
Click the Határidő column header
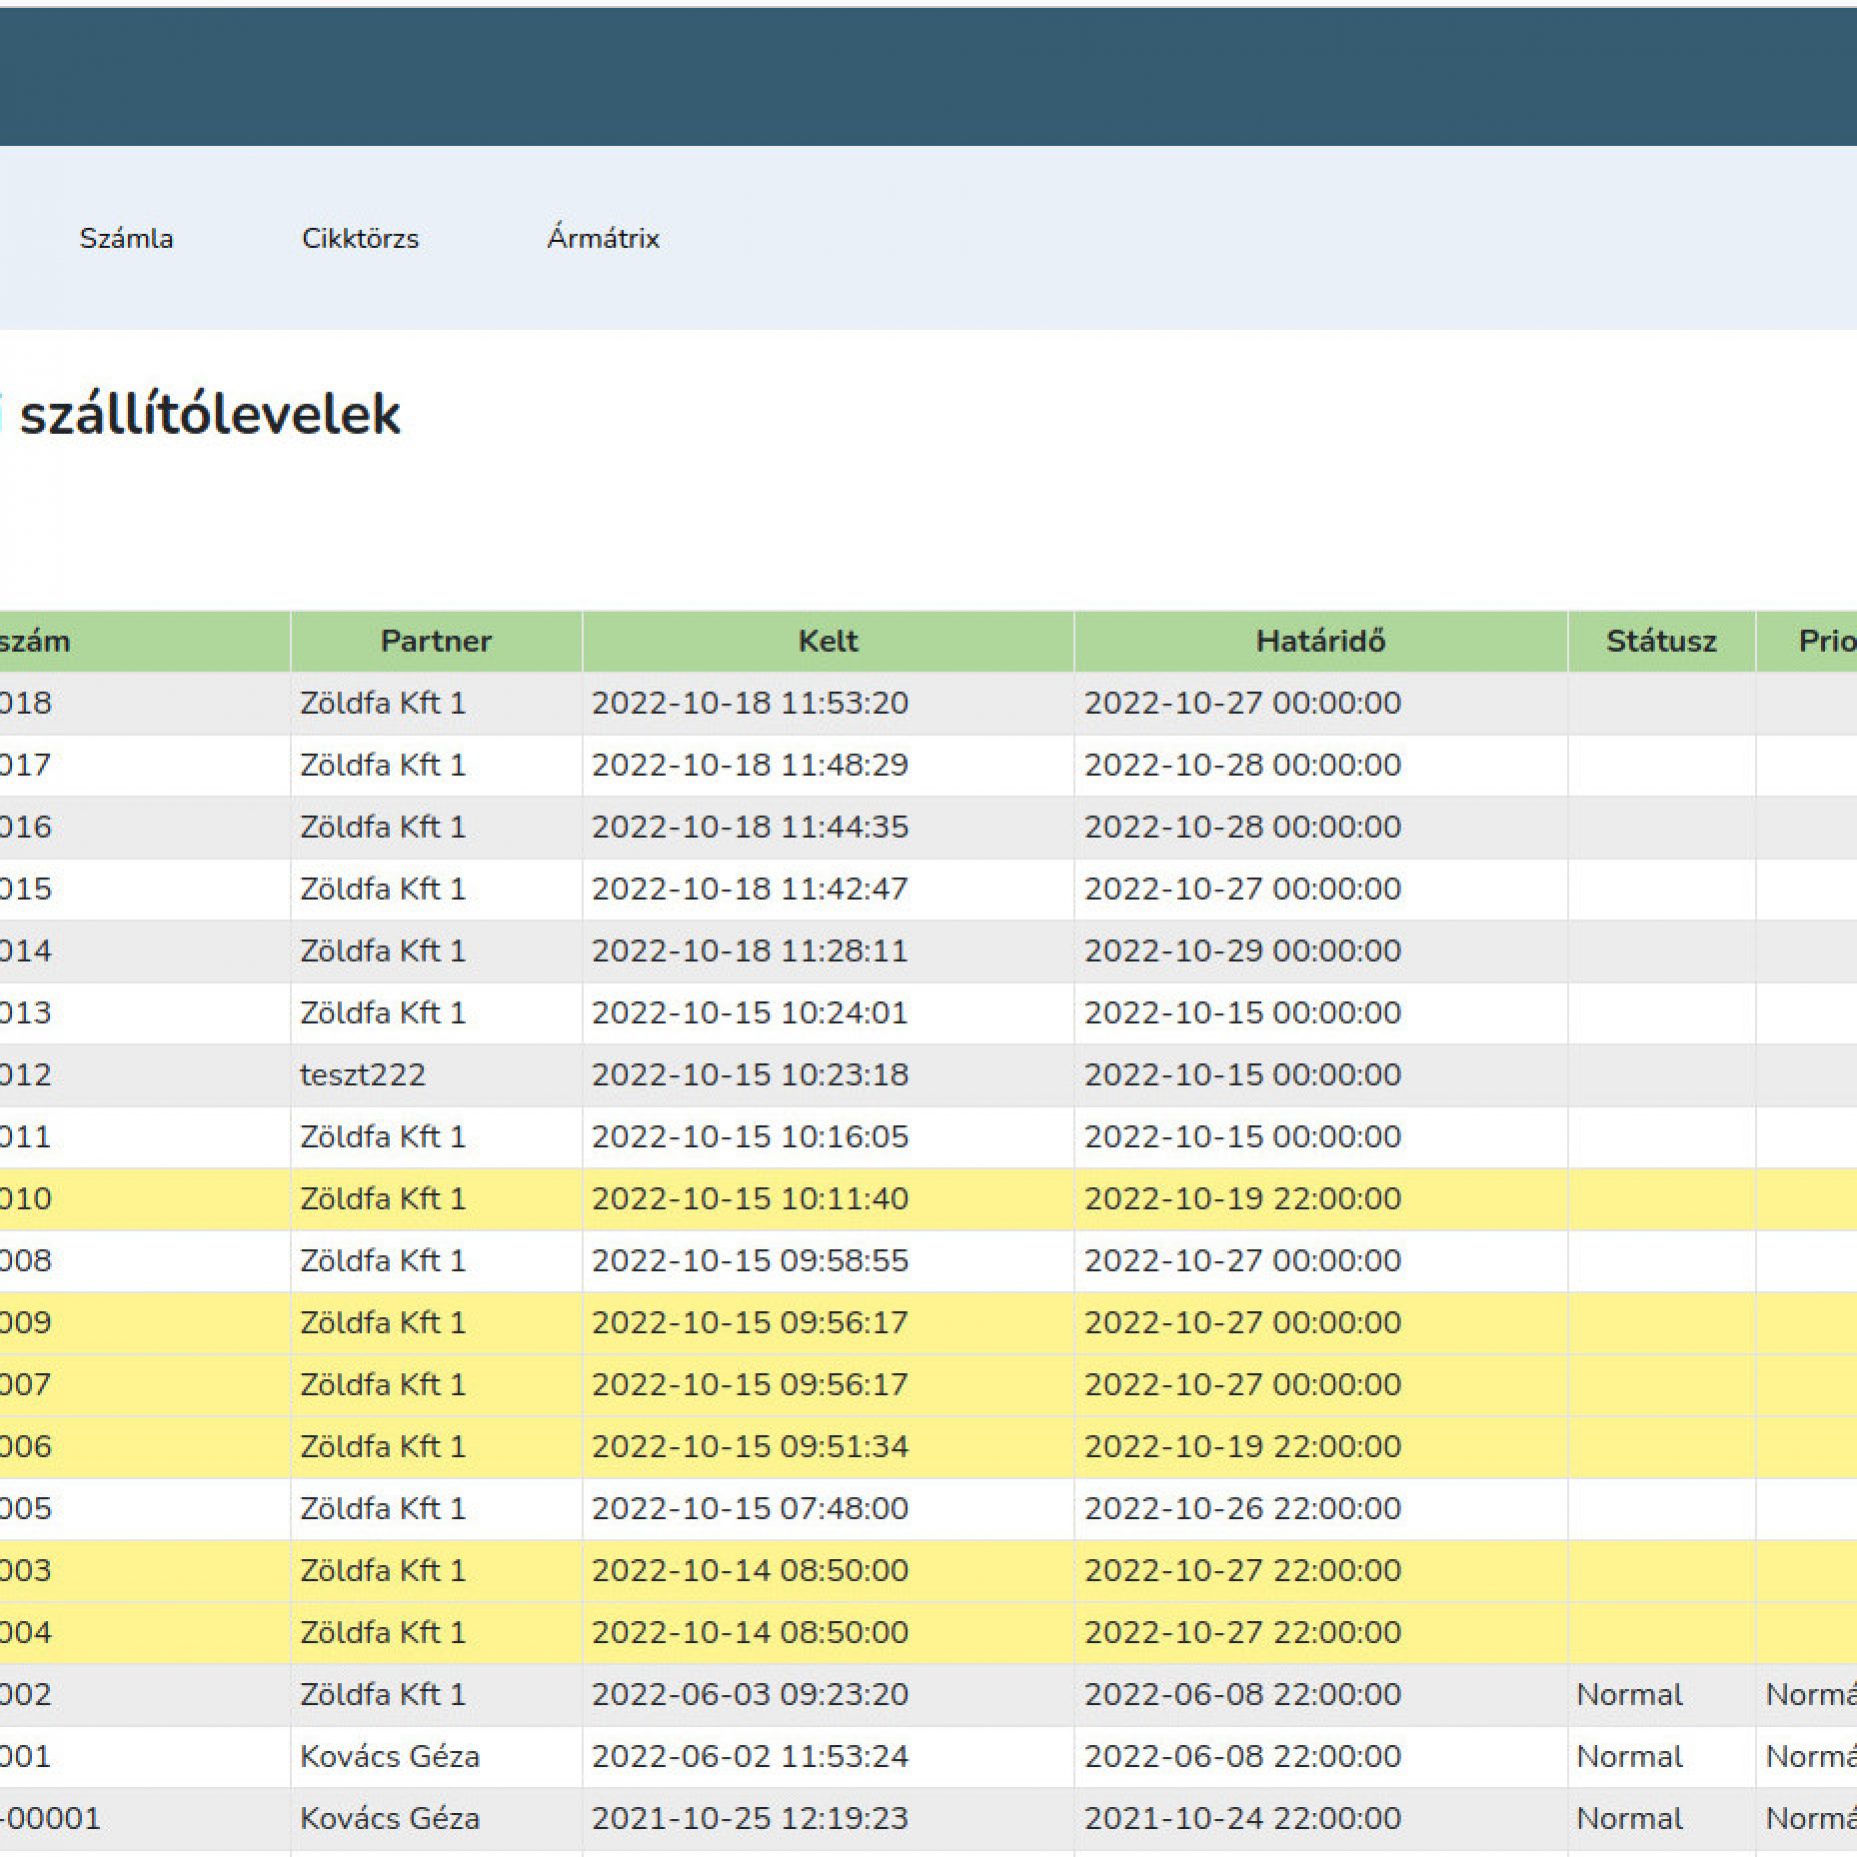pyautogui.click(x=1319, y=641)
